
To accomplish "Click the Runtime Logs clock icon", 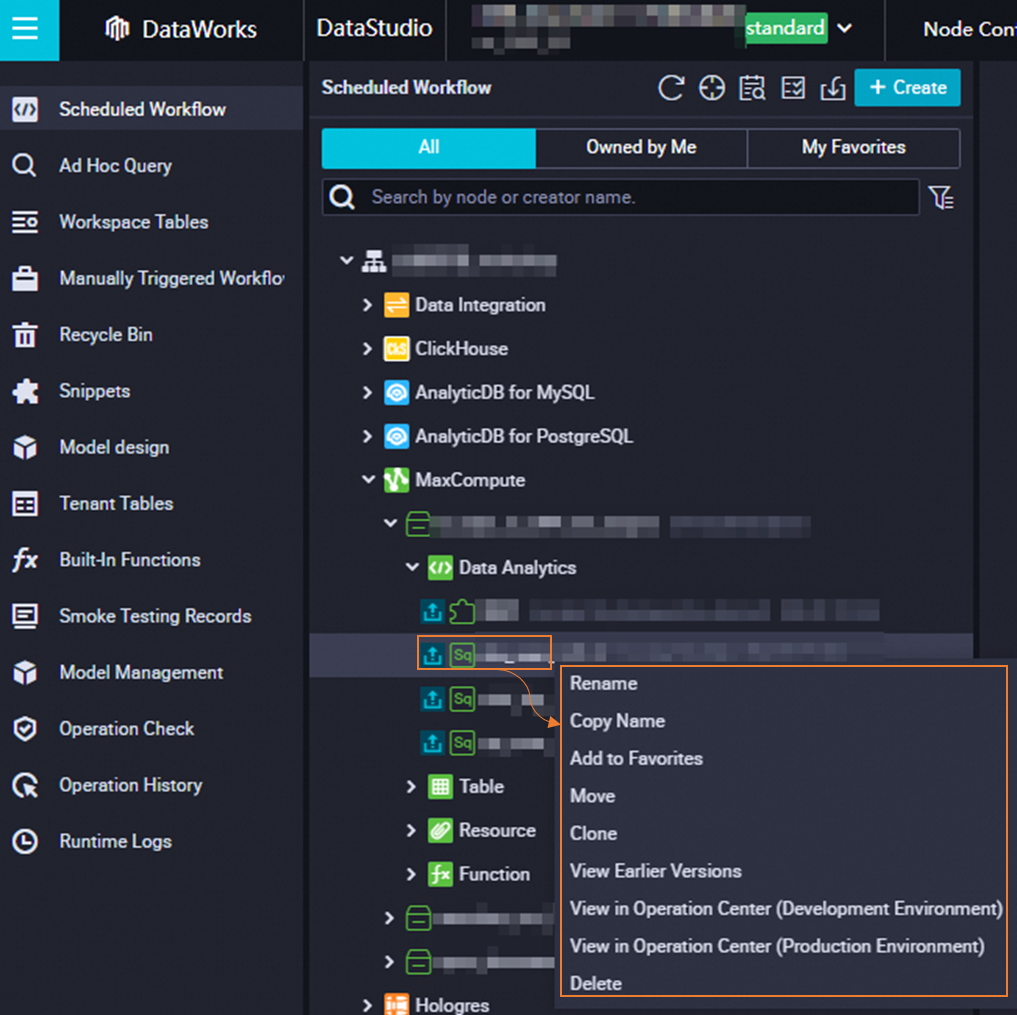I will pos(25,842).
